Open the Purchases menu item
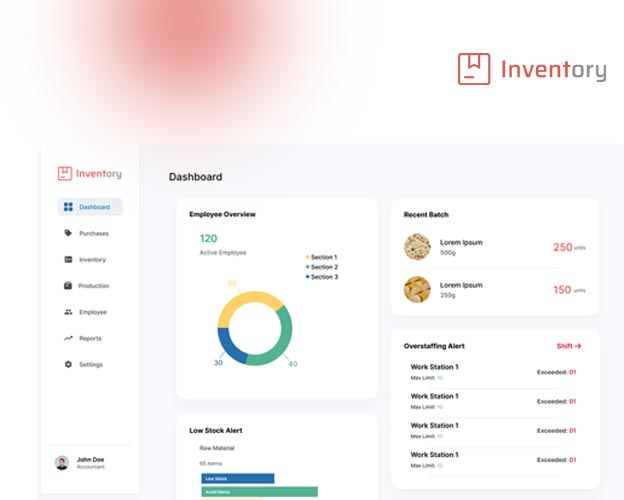This screenshot has width=624, height=500. pyautogui.click(x=94, y=233)
